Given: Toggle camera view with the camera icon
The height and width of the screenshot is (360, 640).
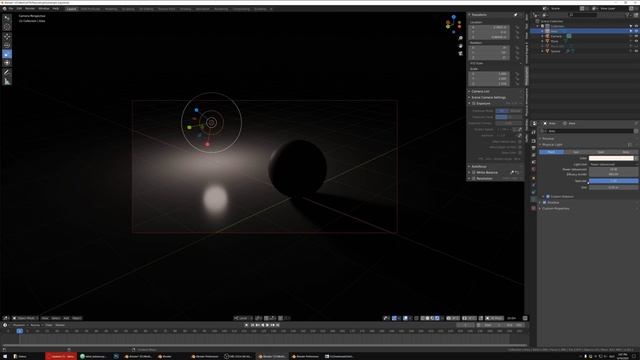Looking at the screenshot, I should point(460,53).
